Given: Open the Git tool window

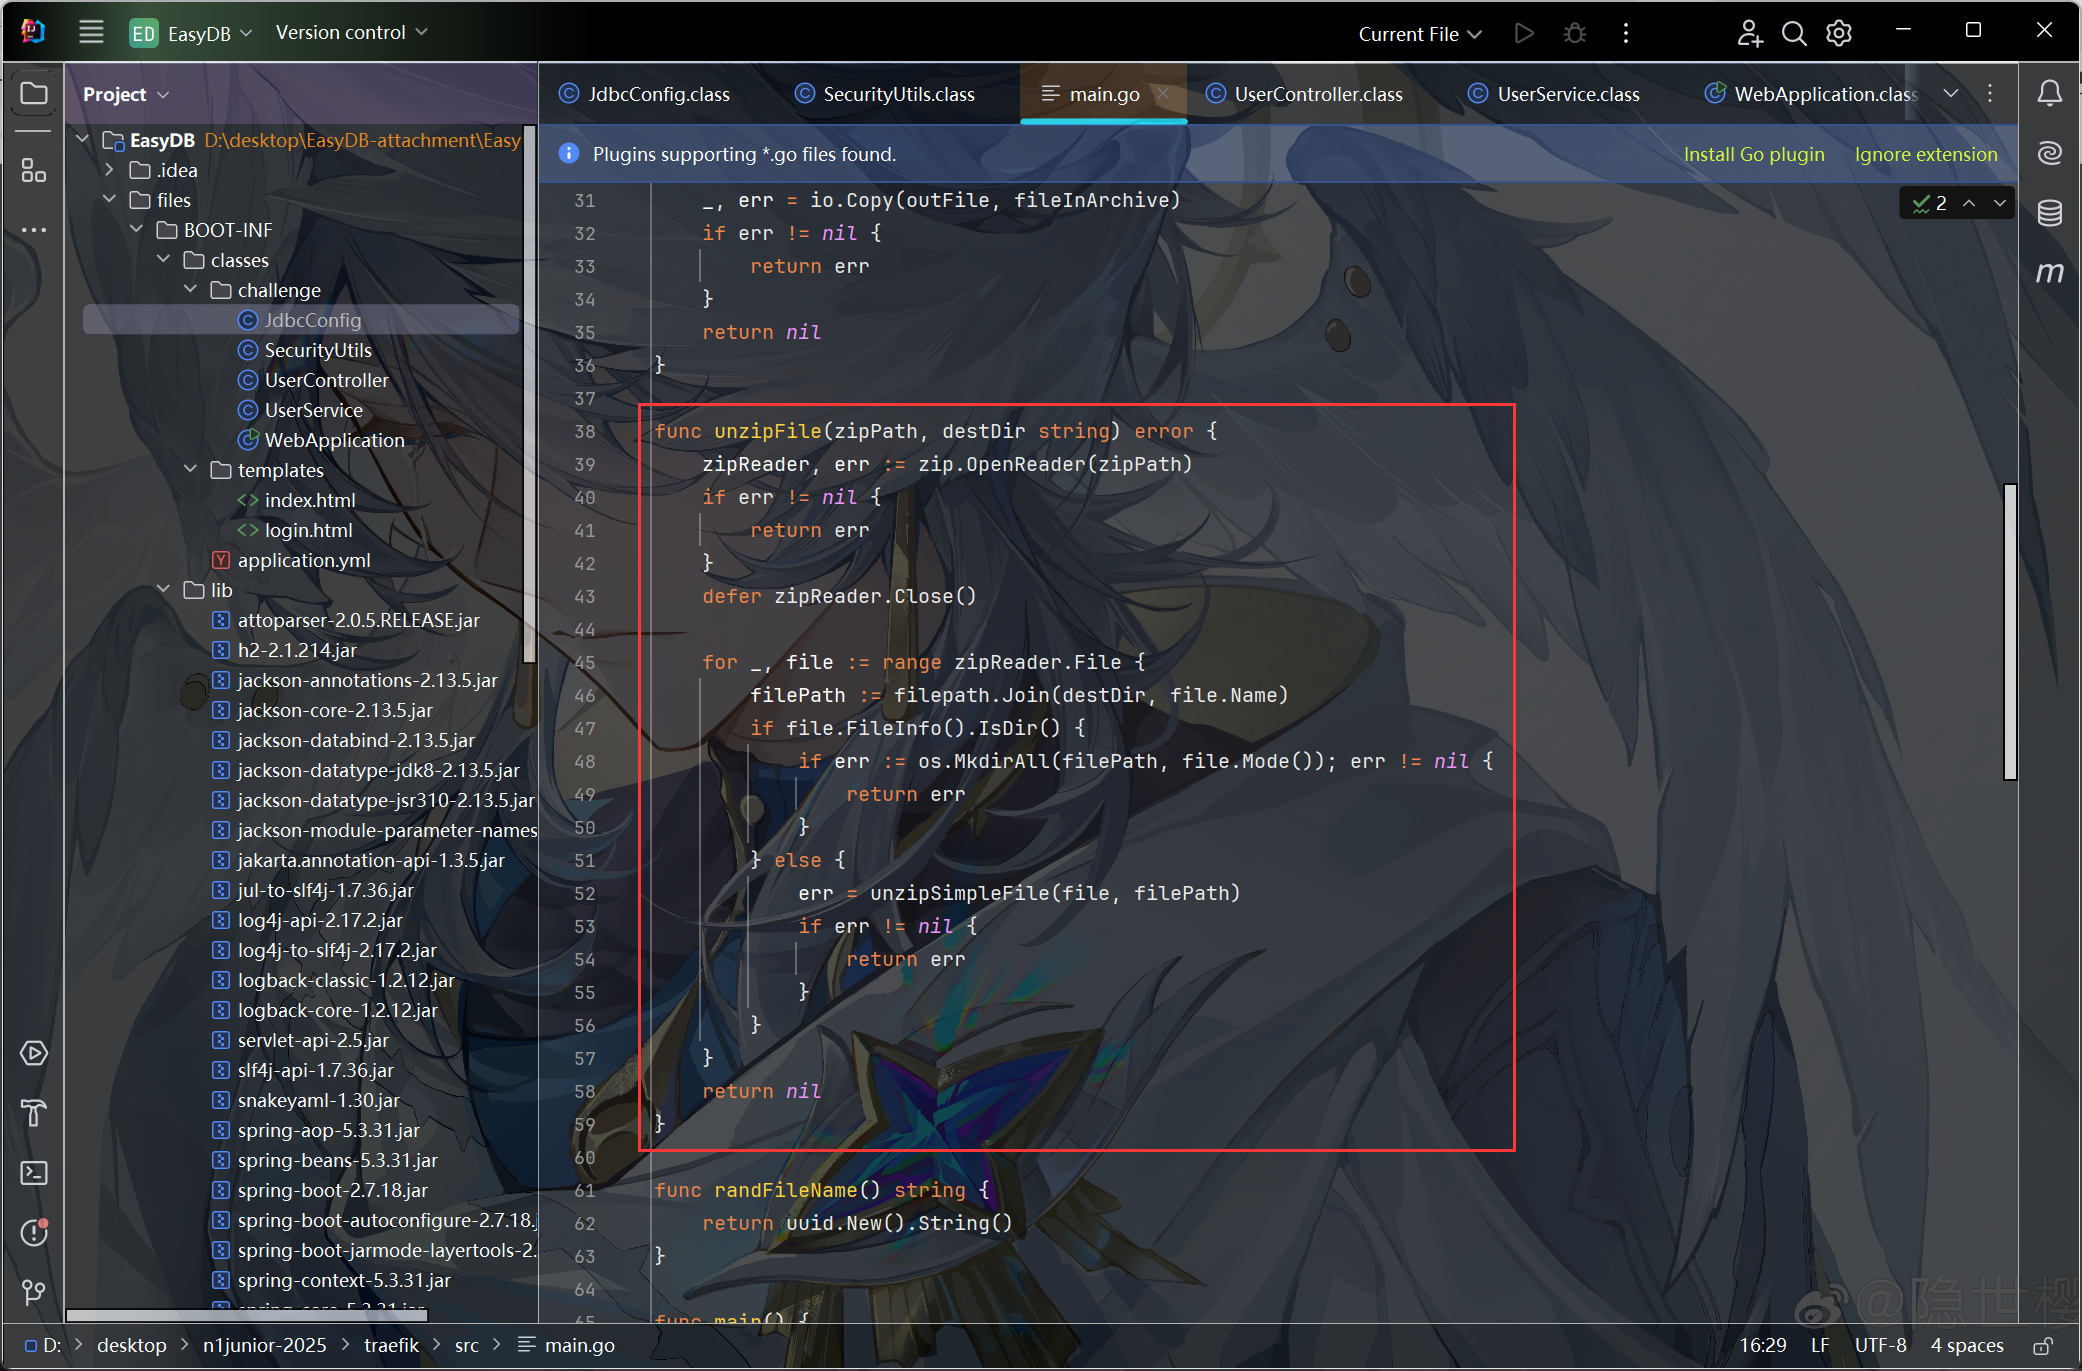Looking at the screenshot, I should tap(34, 1292).
